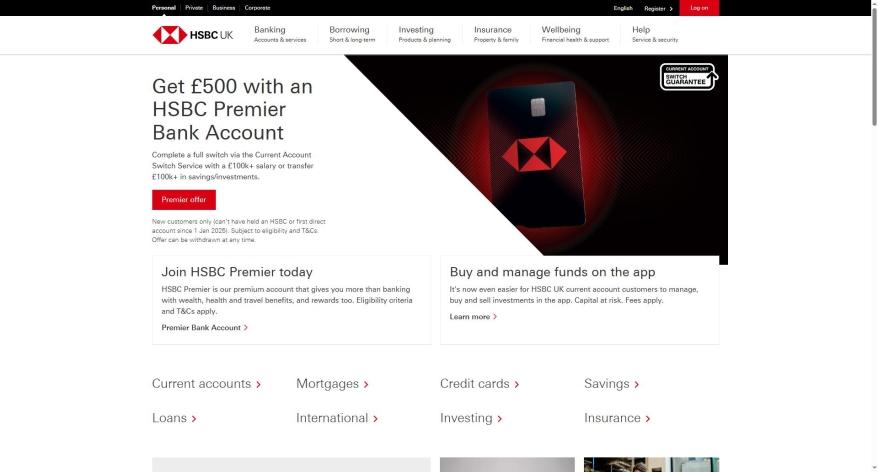Click the red Premier offer button

coord(184,200)
